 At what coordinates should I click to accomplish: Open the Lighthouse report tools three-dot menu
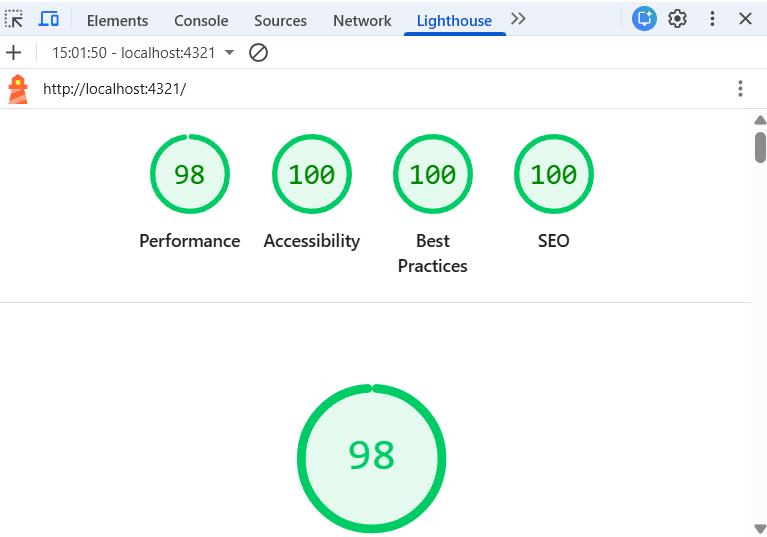coord(740,89)
